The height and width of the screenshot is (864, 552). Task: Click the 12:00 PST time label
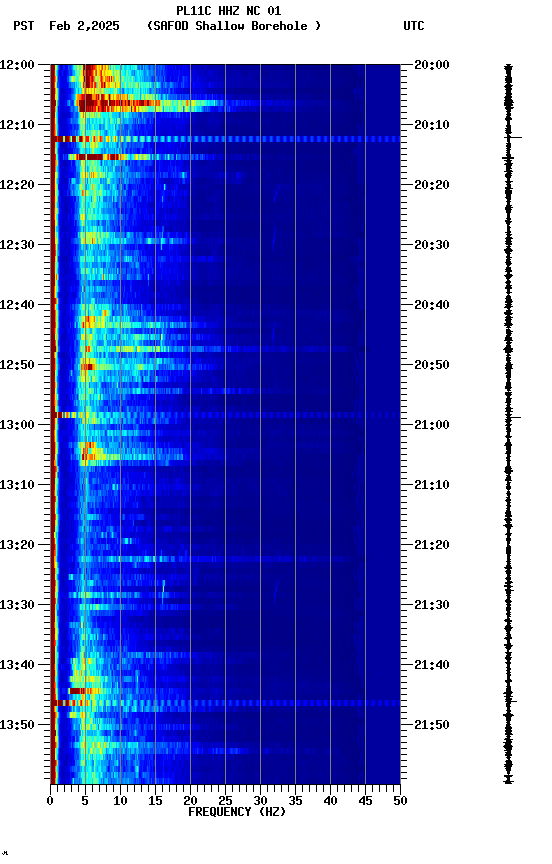17,65
